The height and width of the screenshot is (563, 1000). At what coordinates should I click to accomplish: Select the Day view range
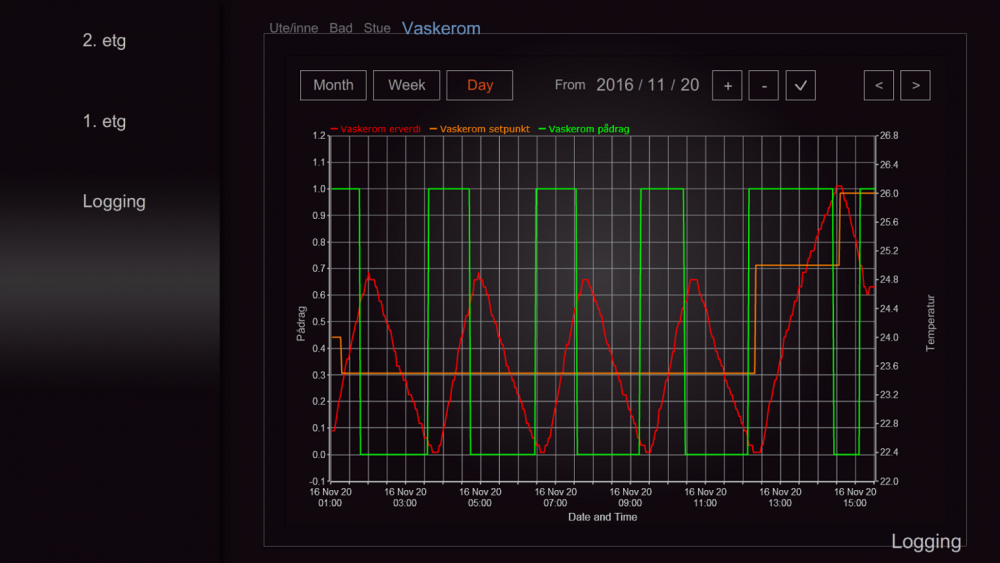point(479,86)
